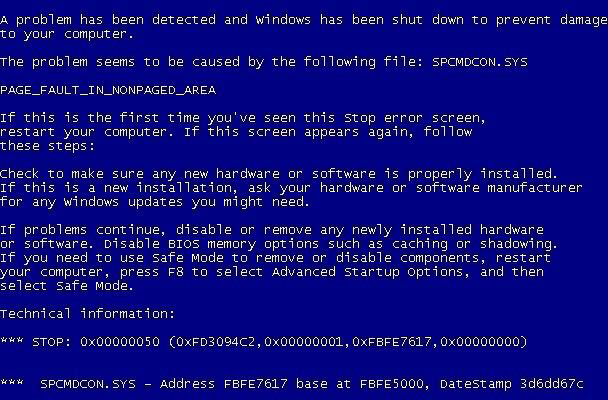Click 'Address FBFE7617' in the bottom line
608x400 pixels.
point(224,384)
